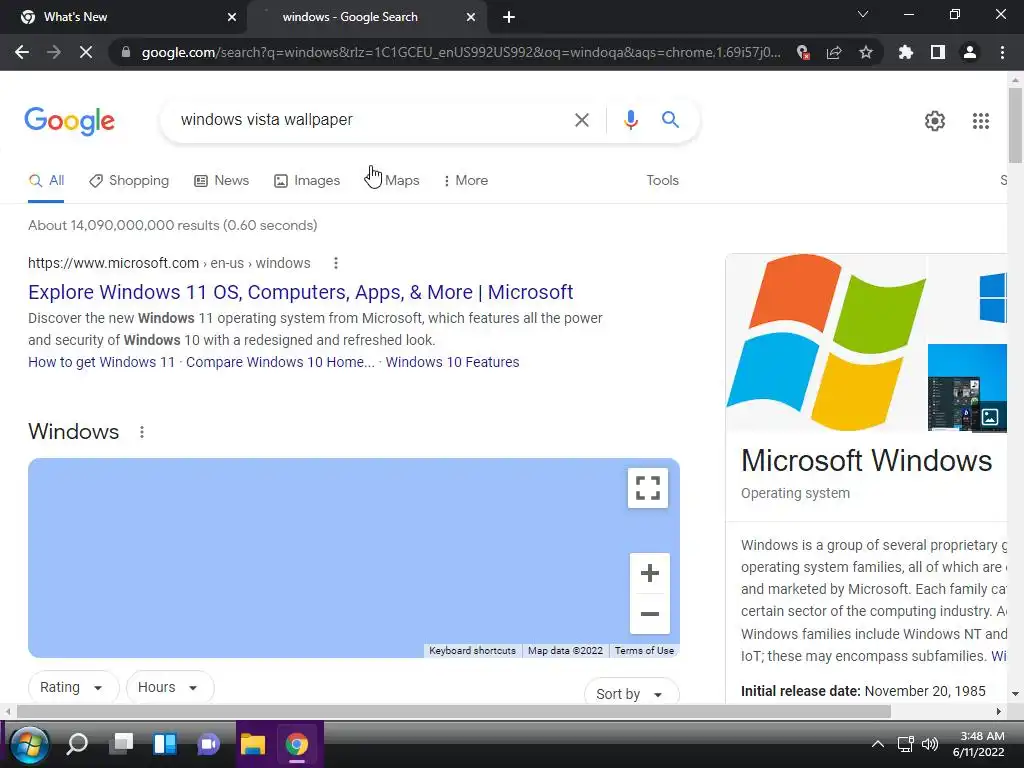Image resolution: width=1024 pixels, height=768 pixels.
Task: Open Windows 10 Features link
Action: [x=452, y=362]
